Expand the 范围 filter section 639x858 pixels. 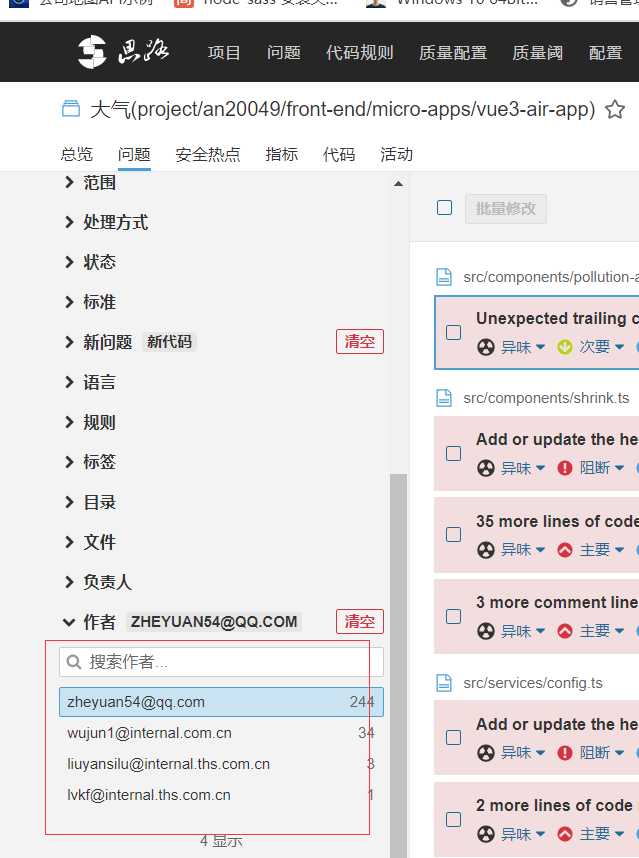tap(69, 182)
